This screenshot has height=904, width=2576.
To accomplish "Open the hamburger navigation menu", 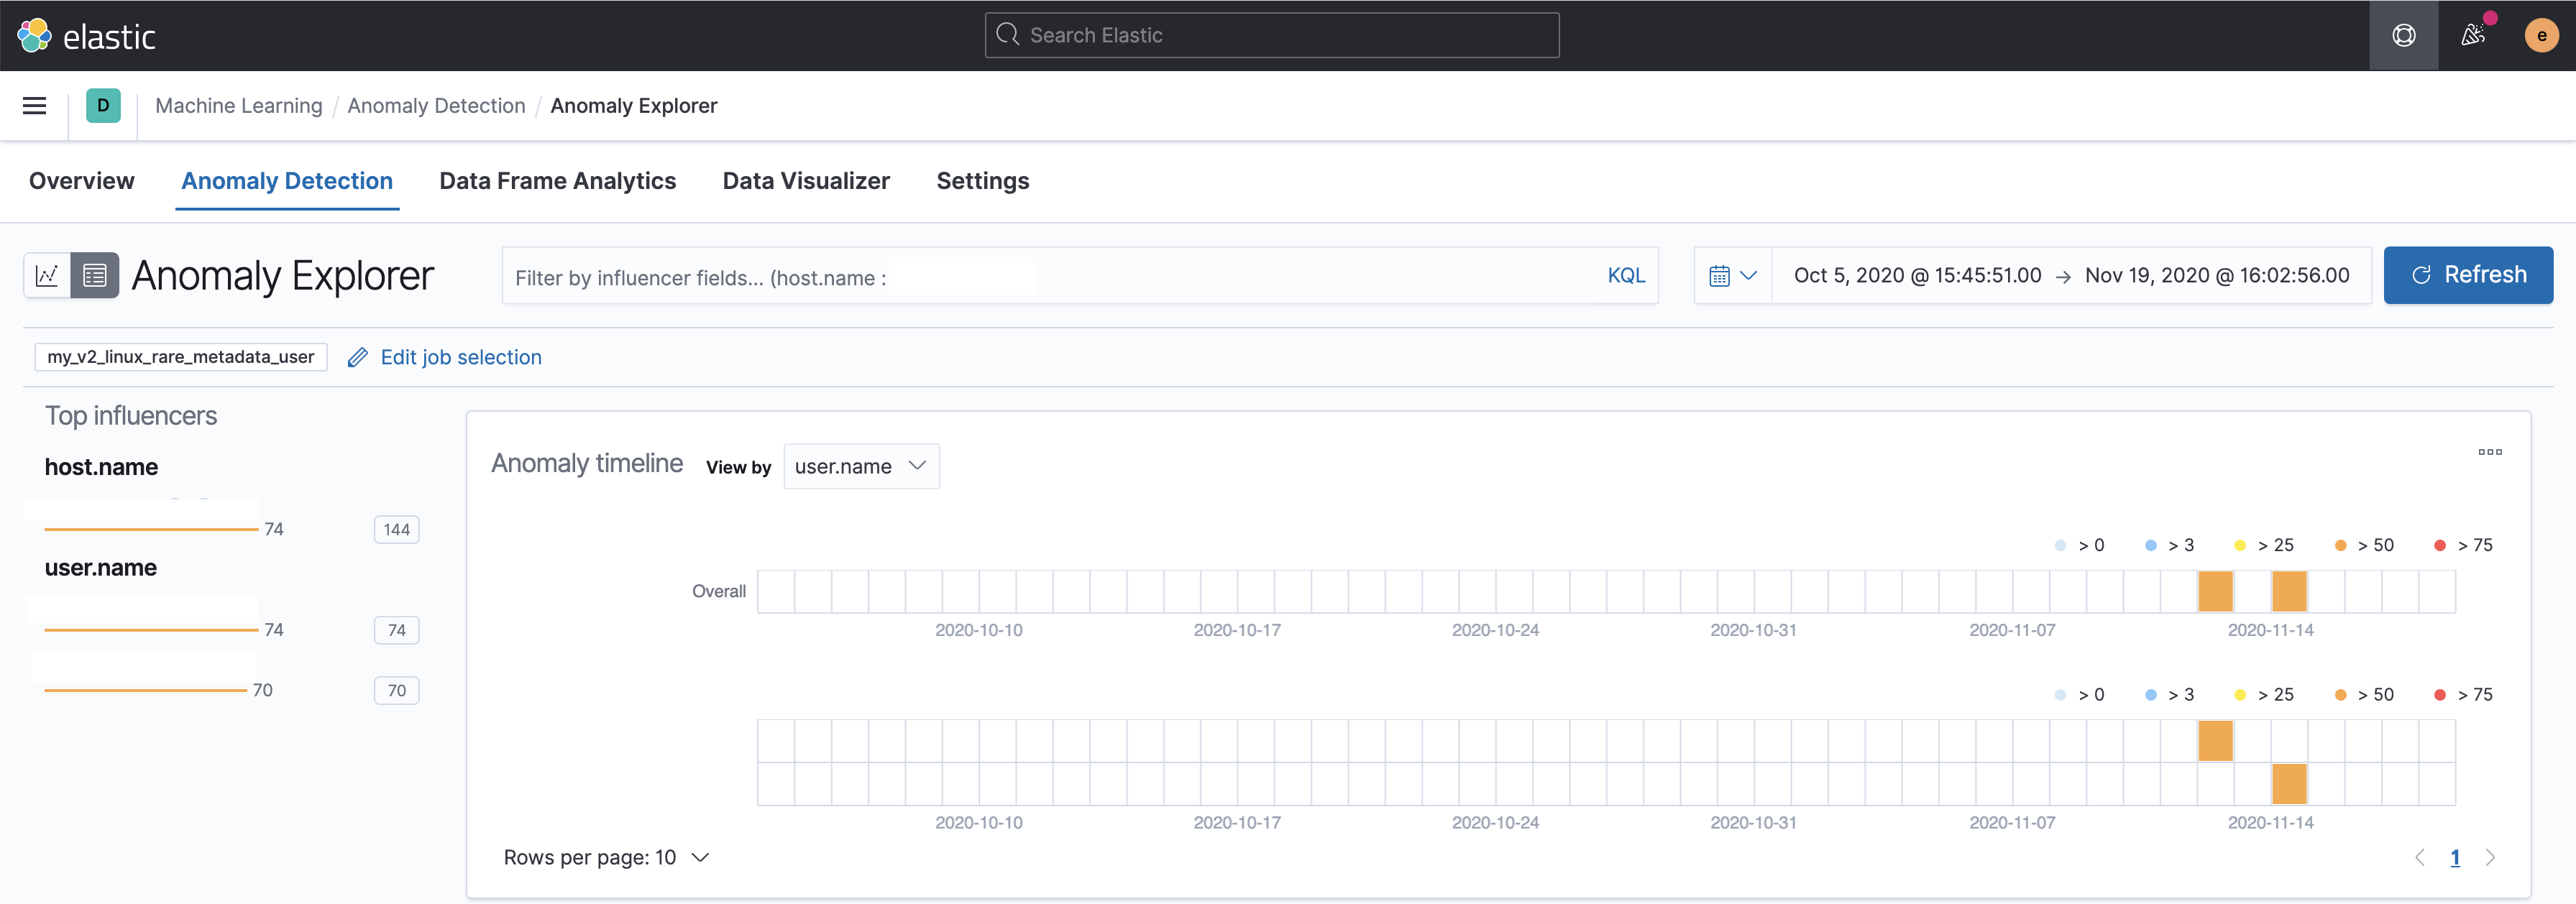I will point(34,106).
